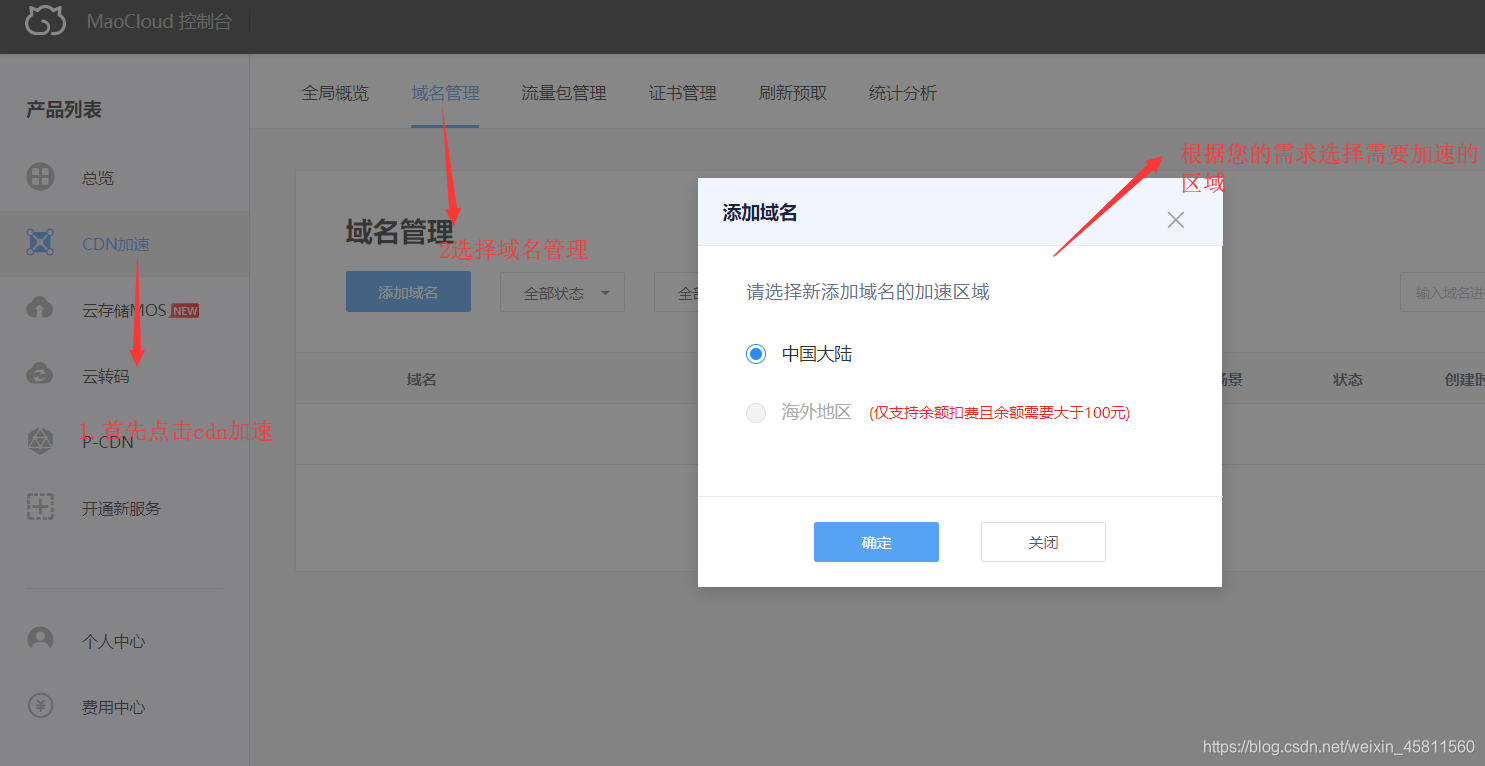Open 云存储MOS sidebar entry
The height and width of the screenshot is (766, 1485).
click(x=125, y=310)
